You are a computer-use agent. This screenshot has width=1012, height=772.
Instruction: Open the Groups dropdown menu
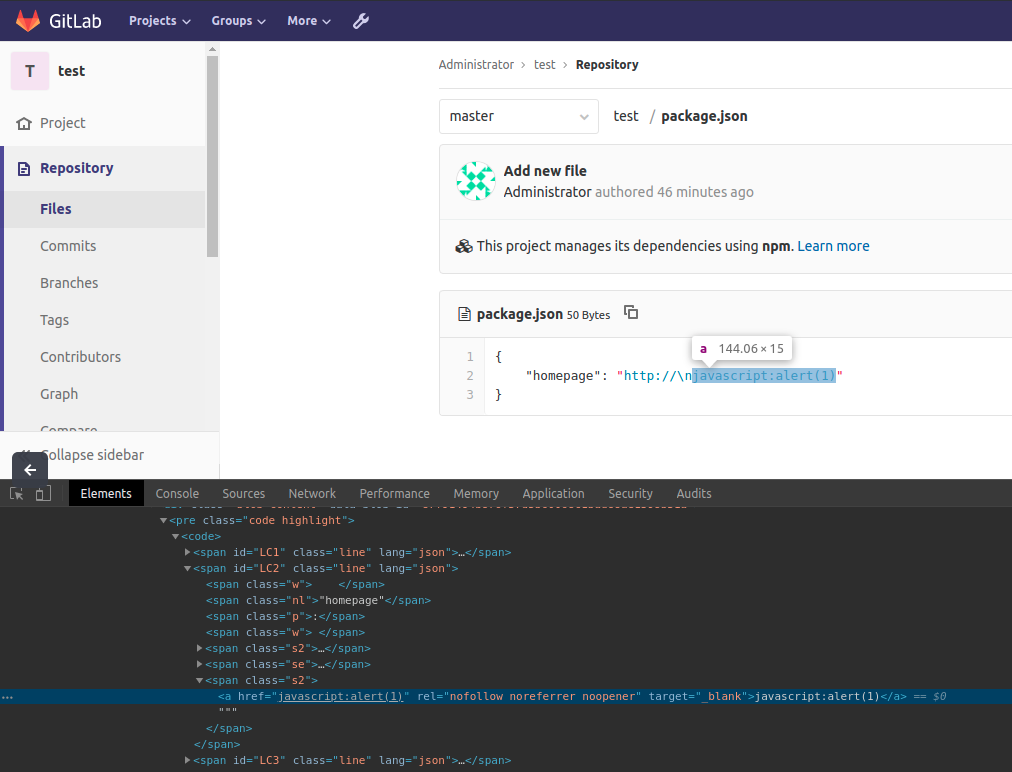coord(238,21)
